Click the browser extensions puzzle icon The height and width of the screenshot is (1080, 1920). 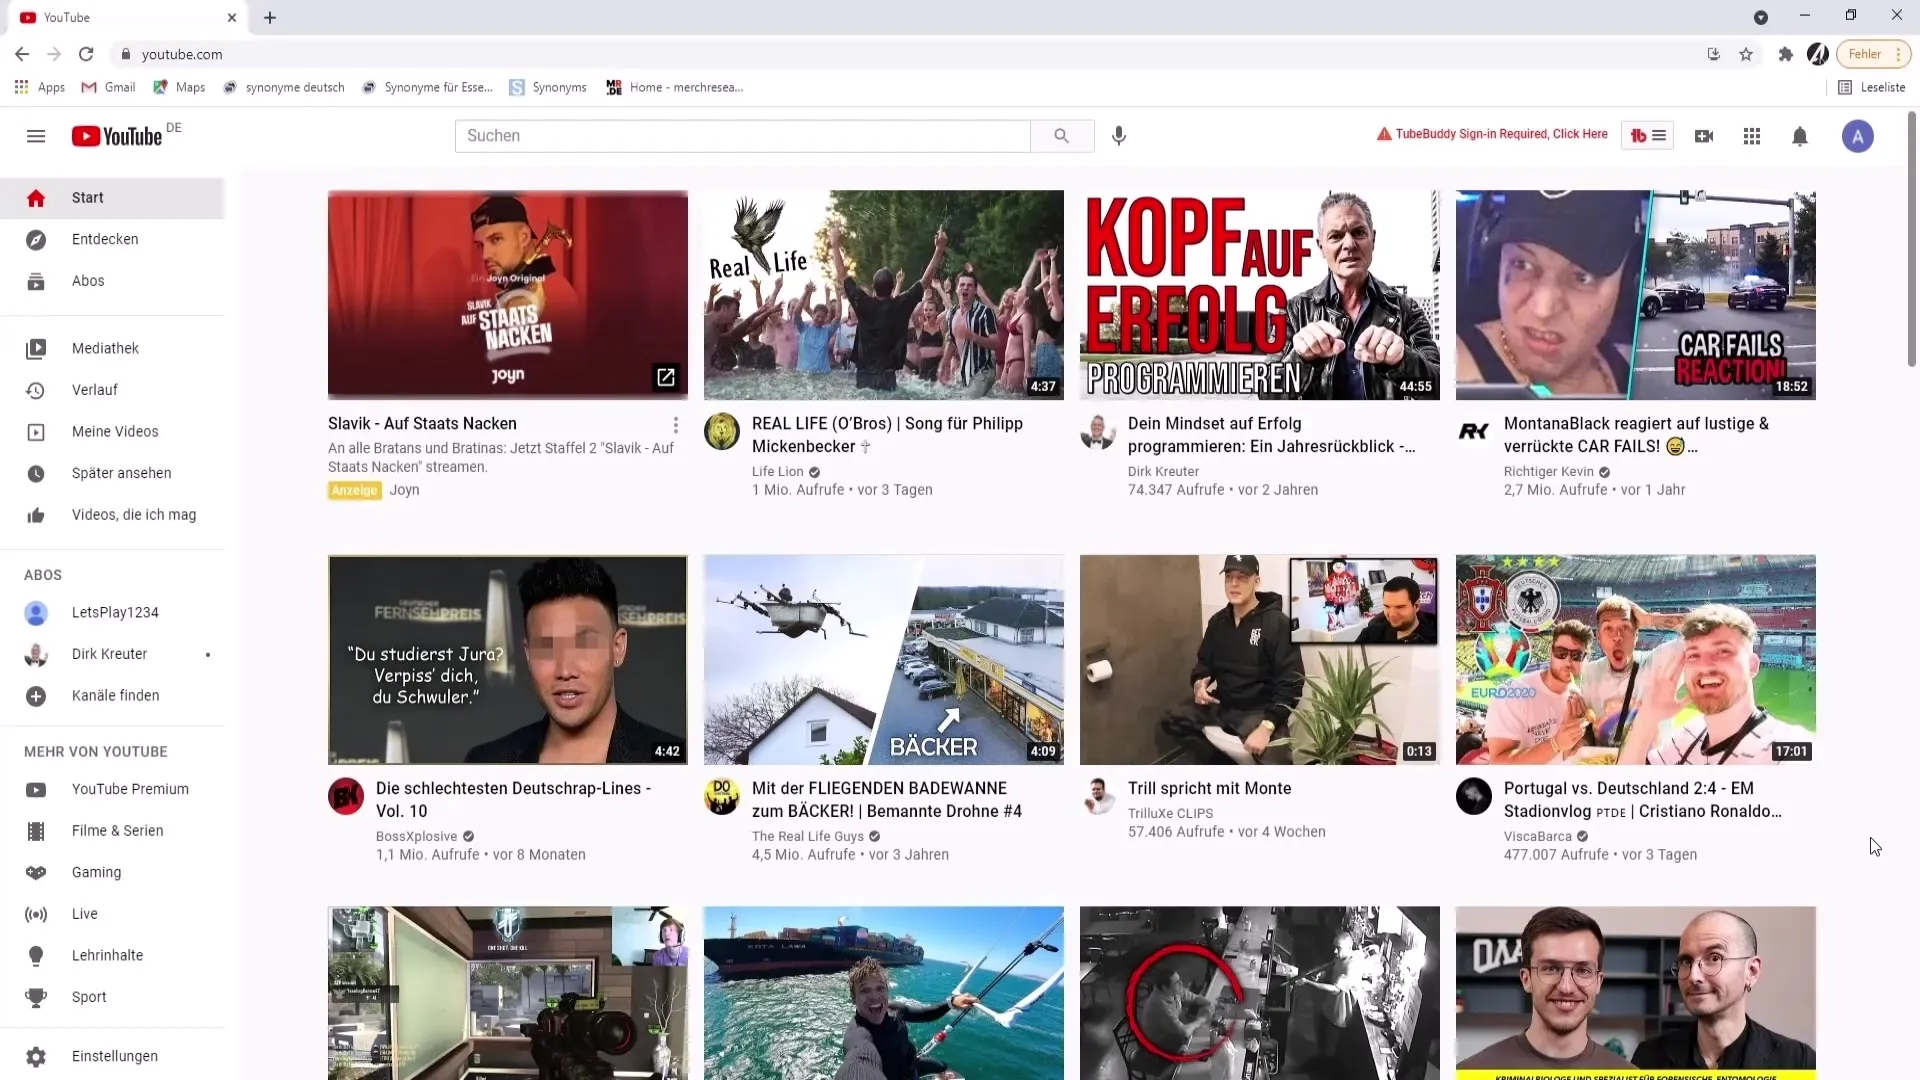pos(1785,54)
